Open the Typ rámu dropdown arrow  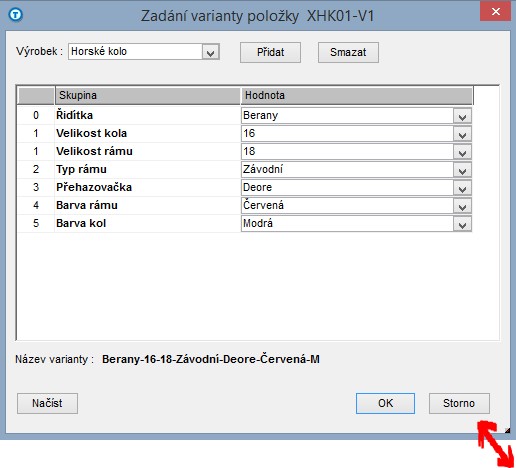coord(462,170)
